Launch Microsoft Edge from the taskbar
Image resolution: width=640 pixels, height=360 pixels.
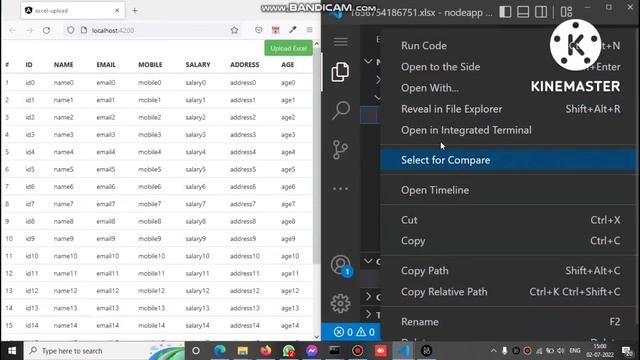(220, 351)
